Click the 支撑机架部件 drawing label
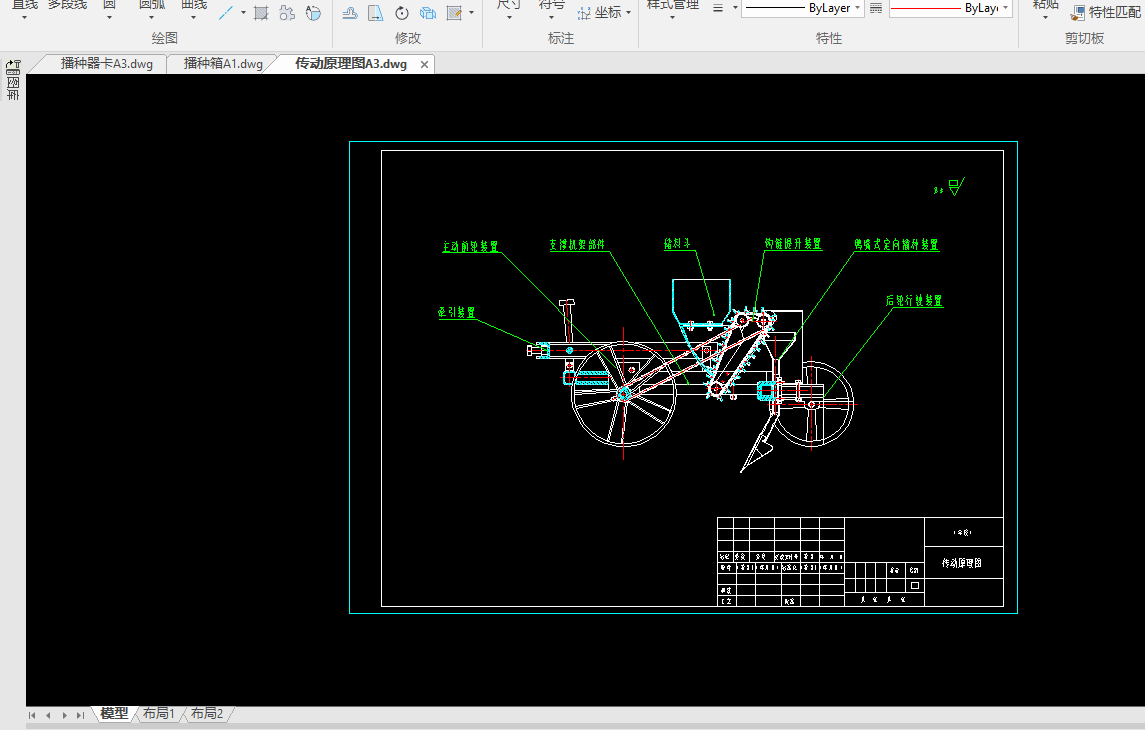The image size is (1145, 730). pyautogui.click(x=578, y=245)
